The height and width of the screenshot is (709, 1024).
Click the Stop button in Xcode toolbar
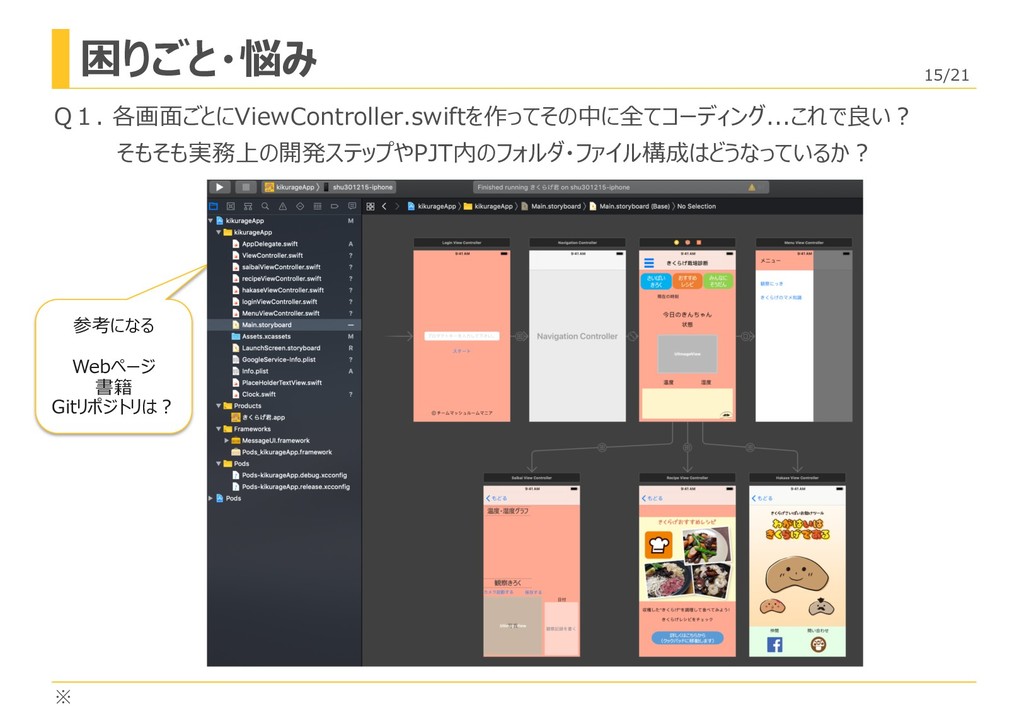coord(246,187)
